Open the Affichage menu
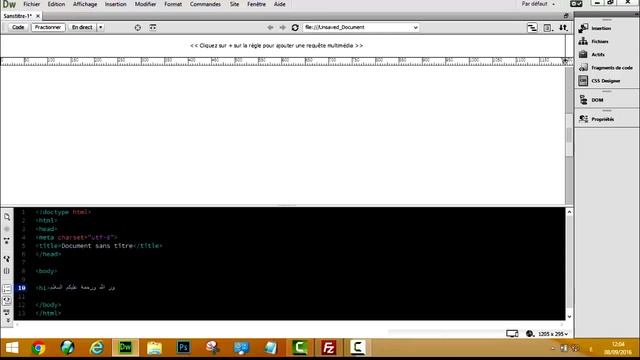 (x=85, y=4)
